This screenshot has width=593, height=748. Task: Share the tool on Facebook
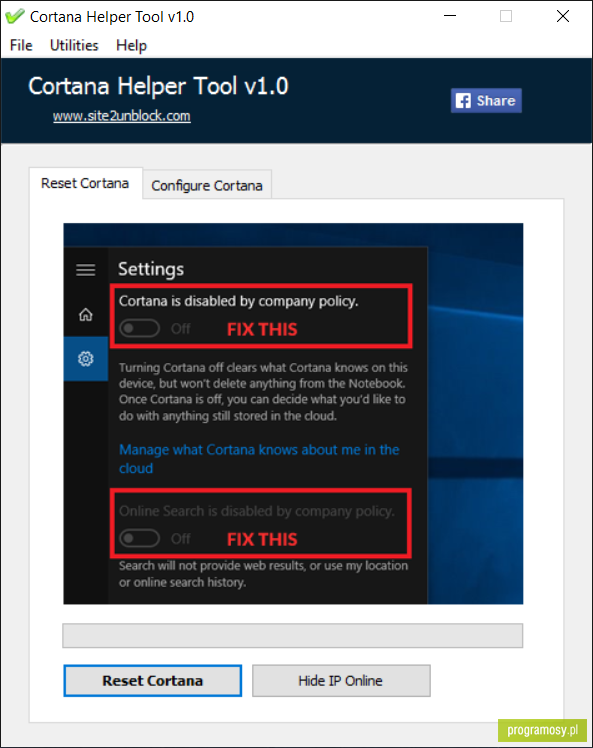coord(486,101)
